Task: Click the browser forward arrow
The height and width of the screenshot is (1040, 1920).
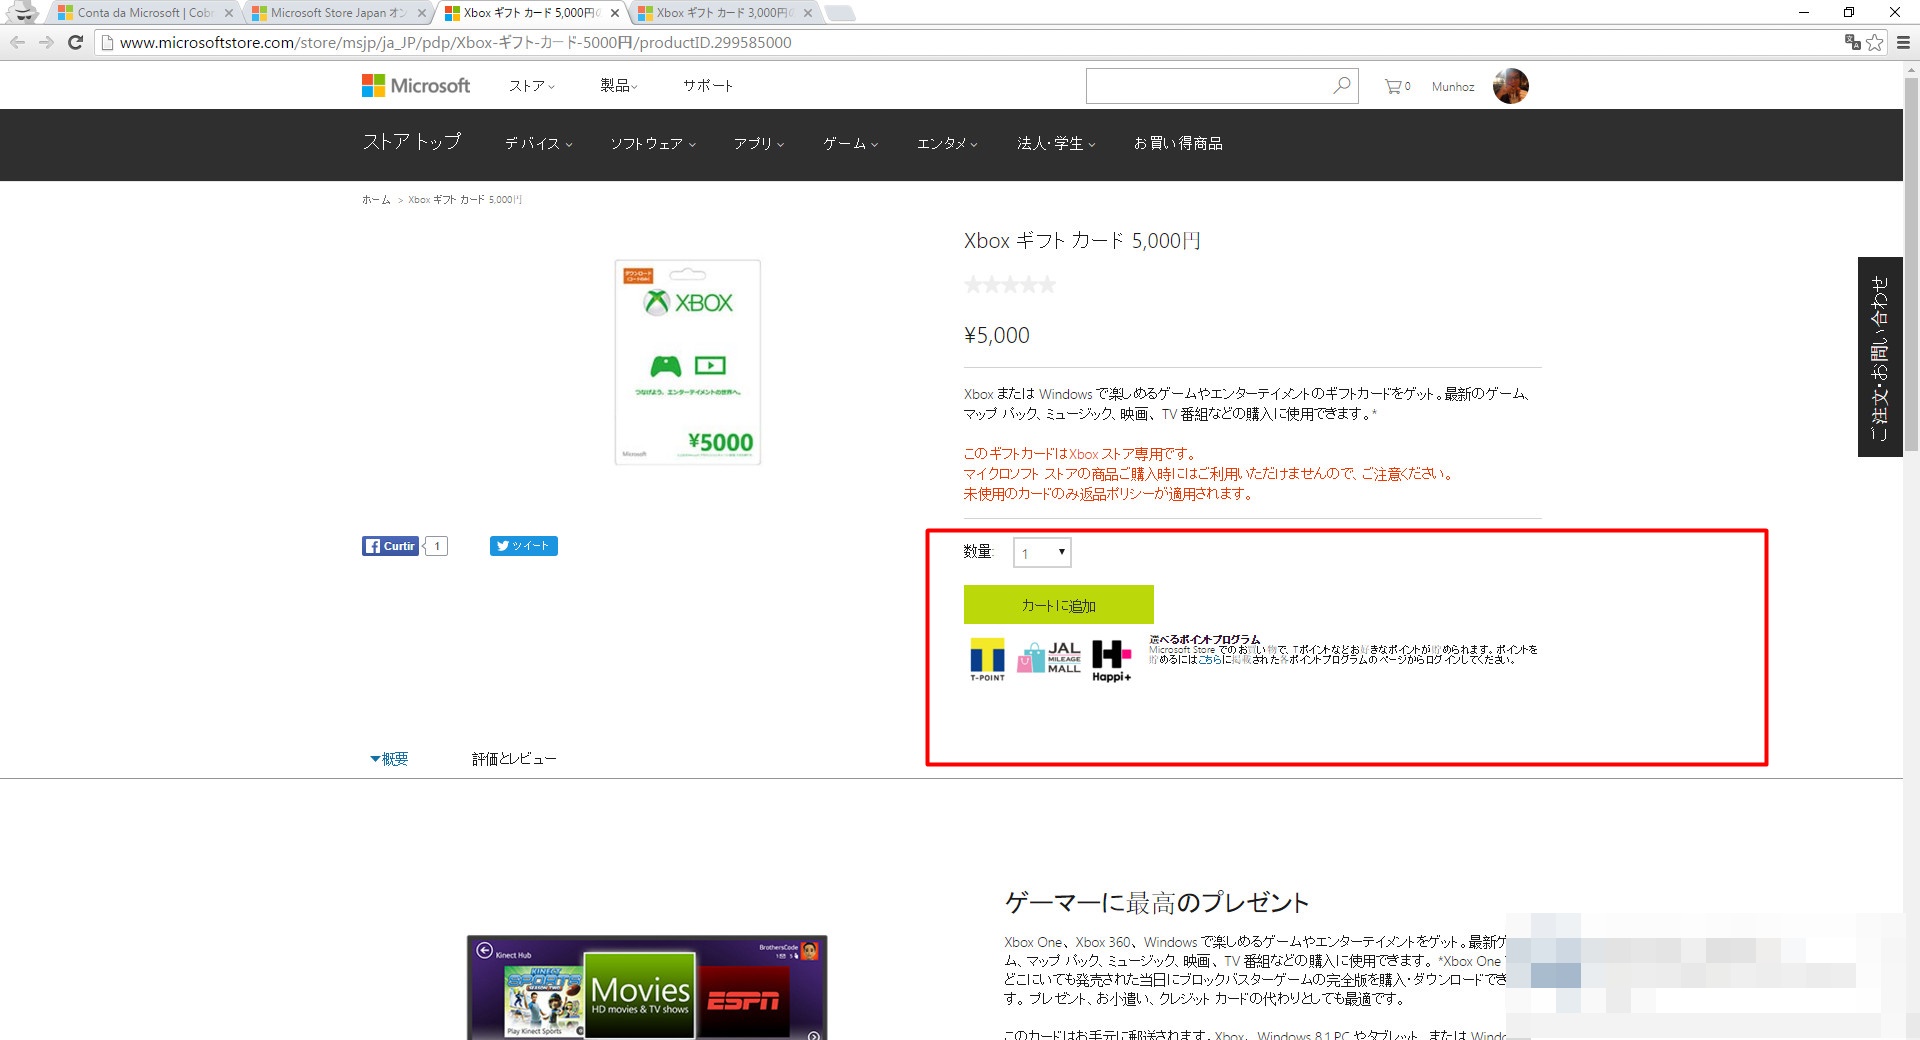Action: pyautogui.click(x=46, y=42)
